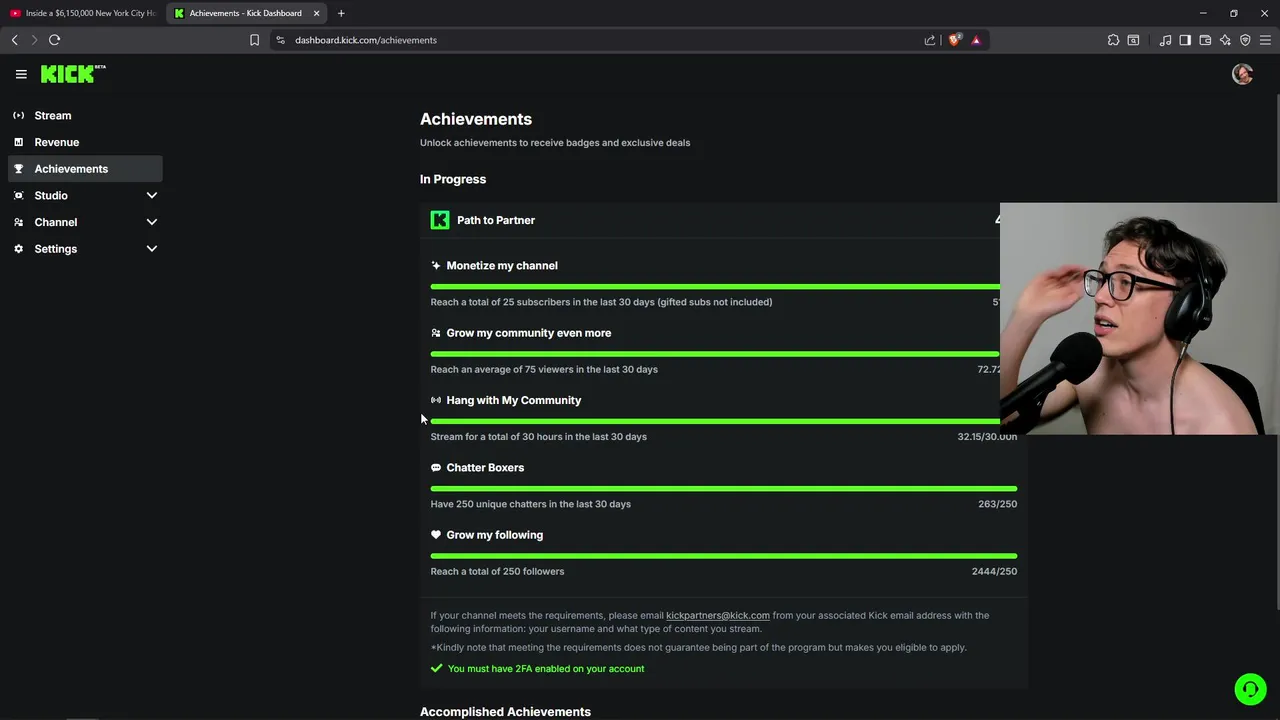Image resolution: width=1280 pixels, height=720 pixels.
Task: Reload the page
Action: 55,40
